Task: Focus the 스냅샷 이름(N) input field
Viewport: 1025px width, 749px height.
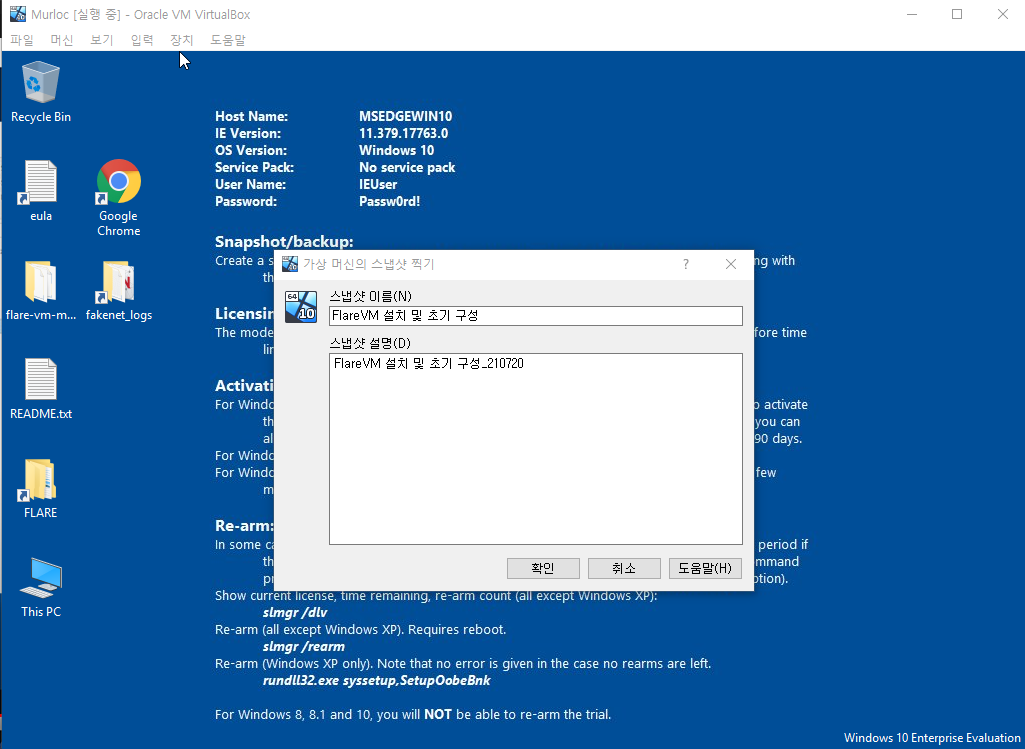Action: (x=536, y=316)
